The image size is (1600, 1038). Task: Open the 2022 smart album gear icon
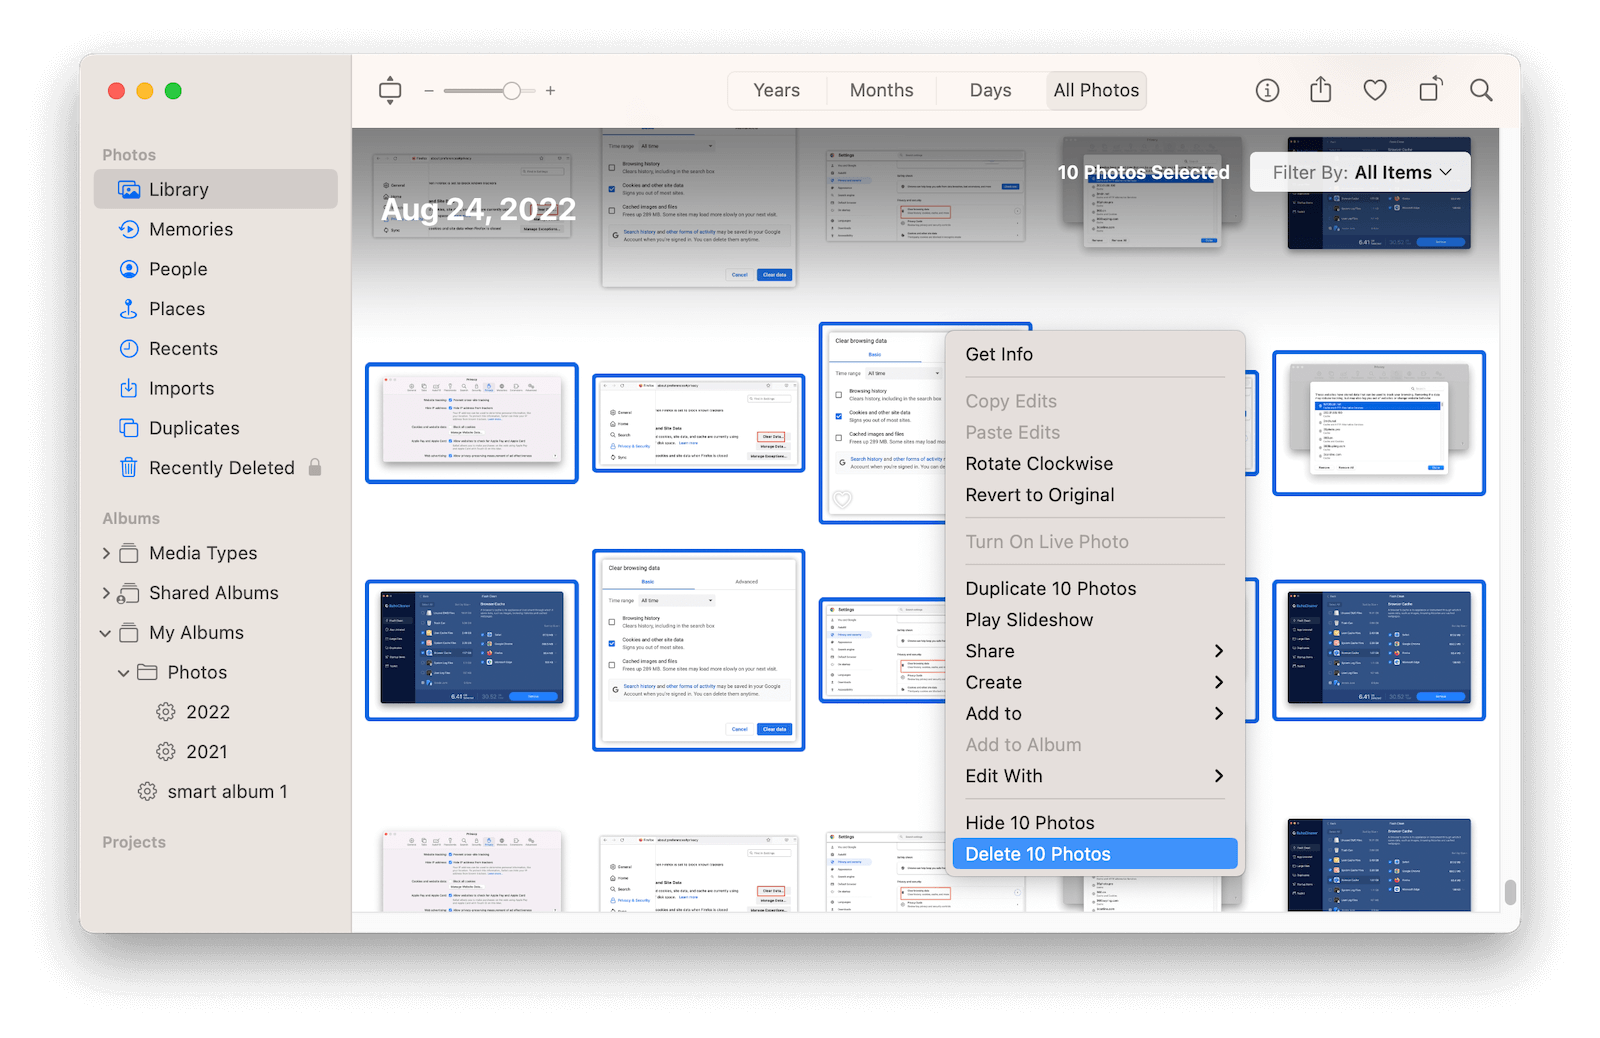(166, 712)
